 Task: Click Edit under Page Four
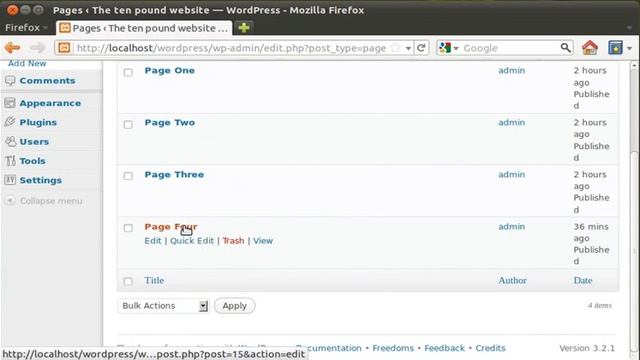point(153,240)
